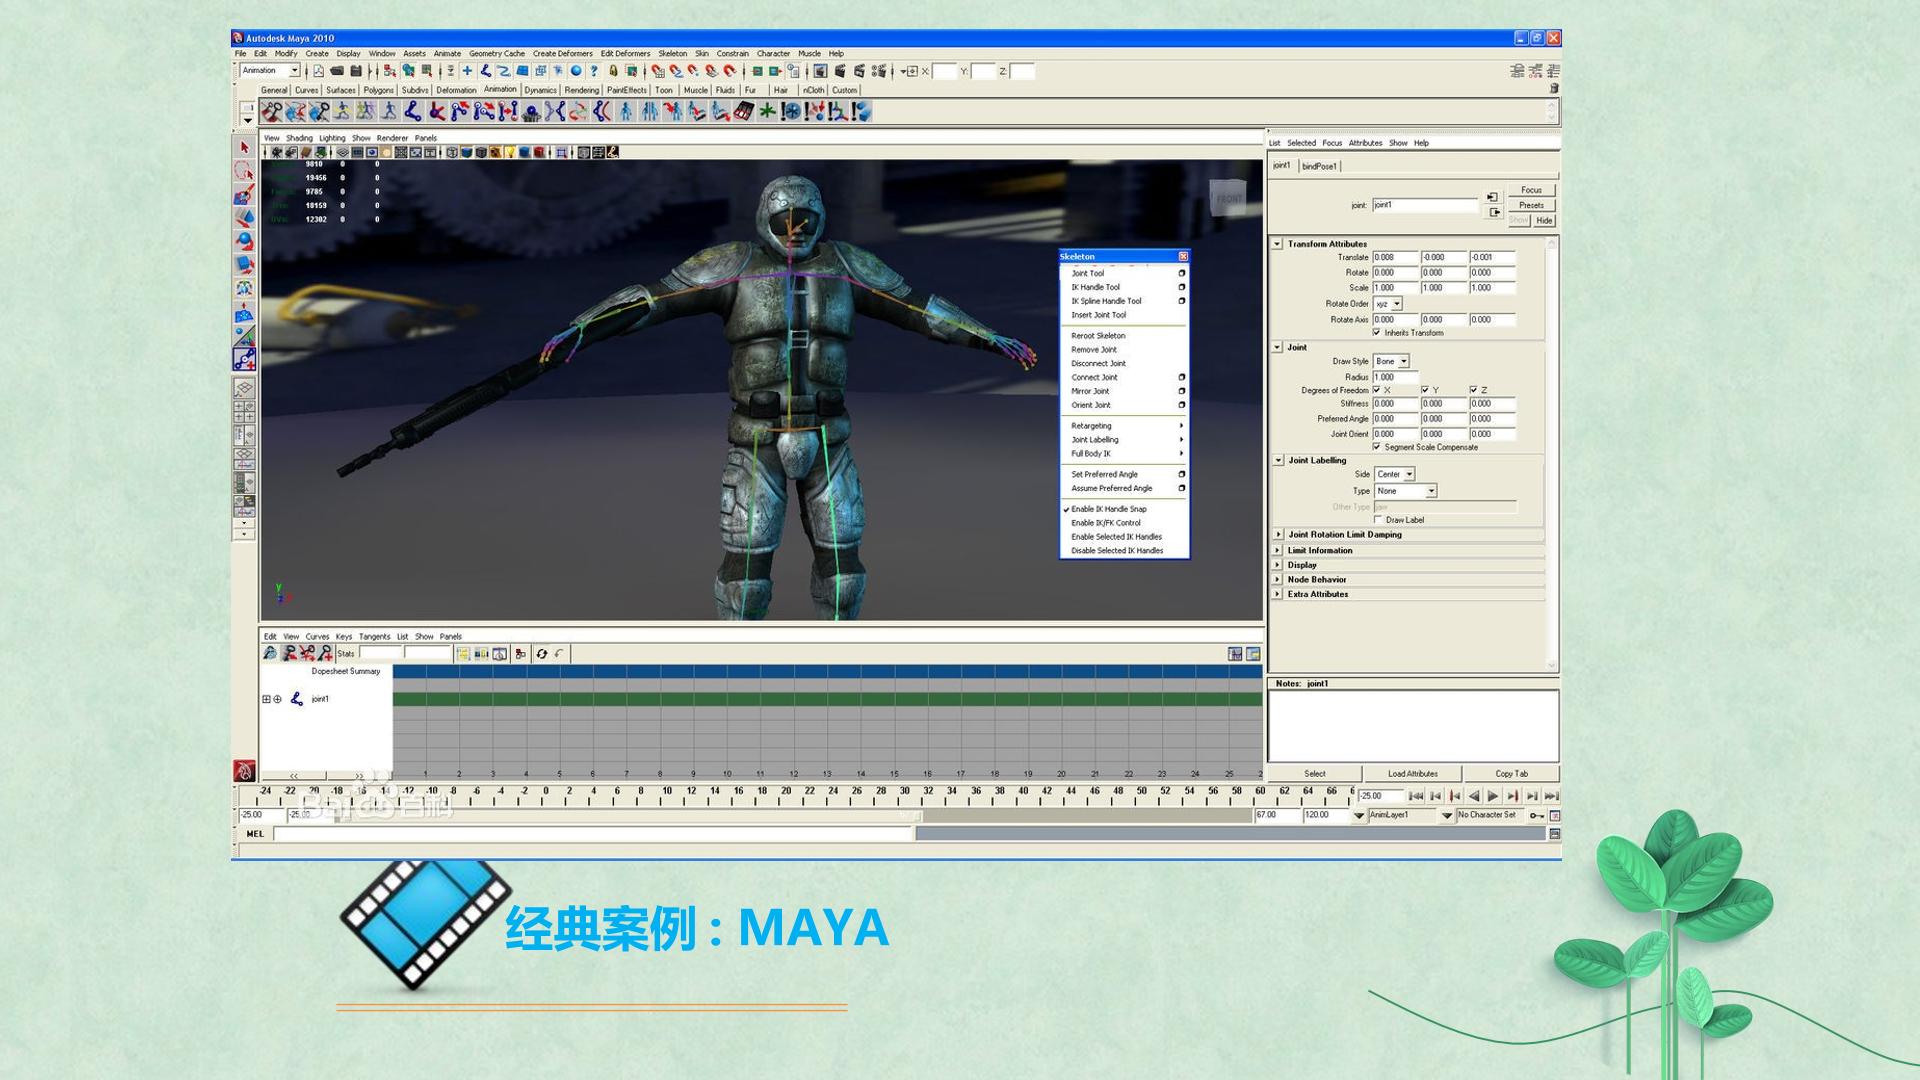Image resolution: width=1920 pixels, height=1080 pixels.
Task: Click the joint name input field
Action: click(x=1425, y=205)
